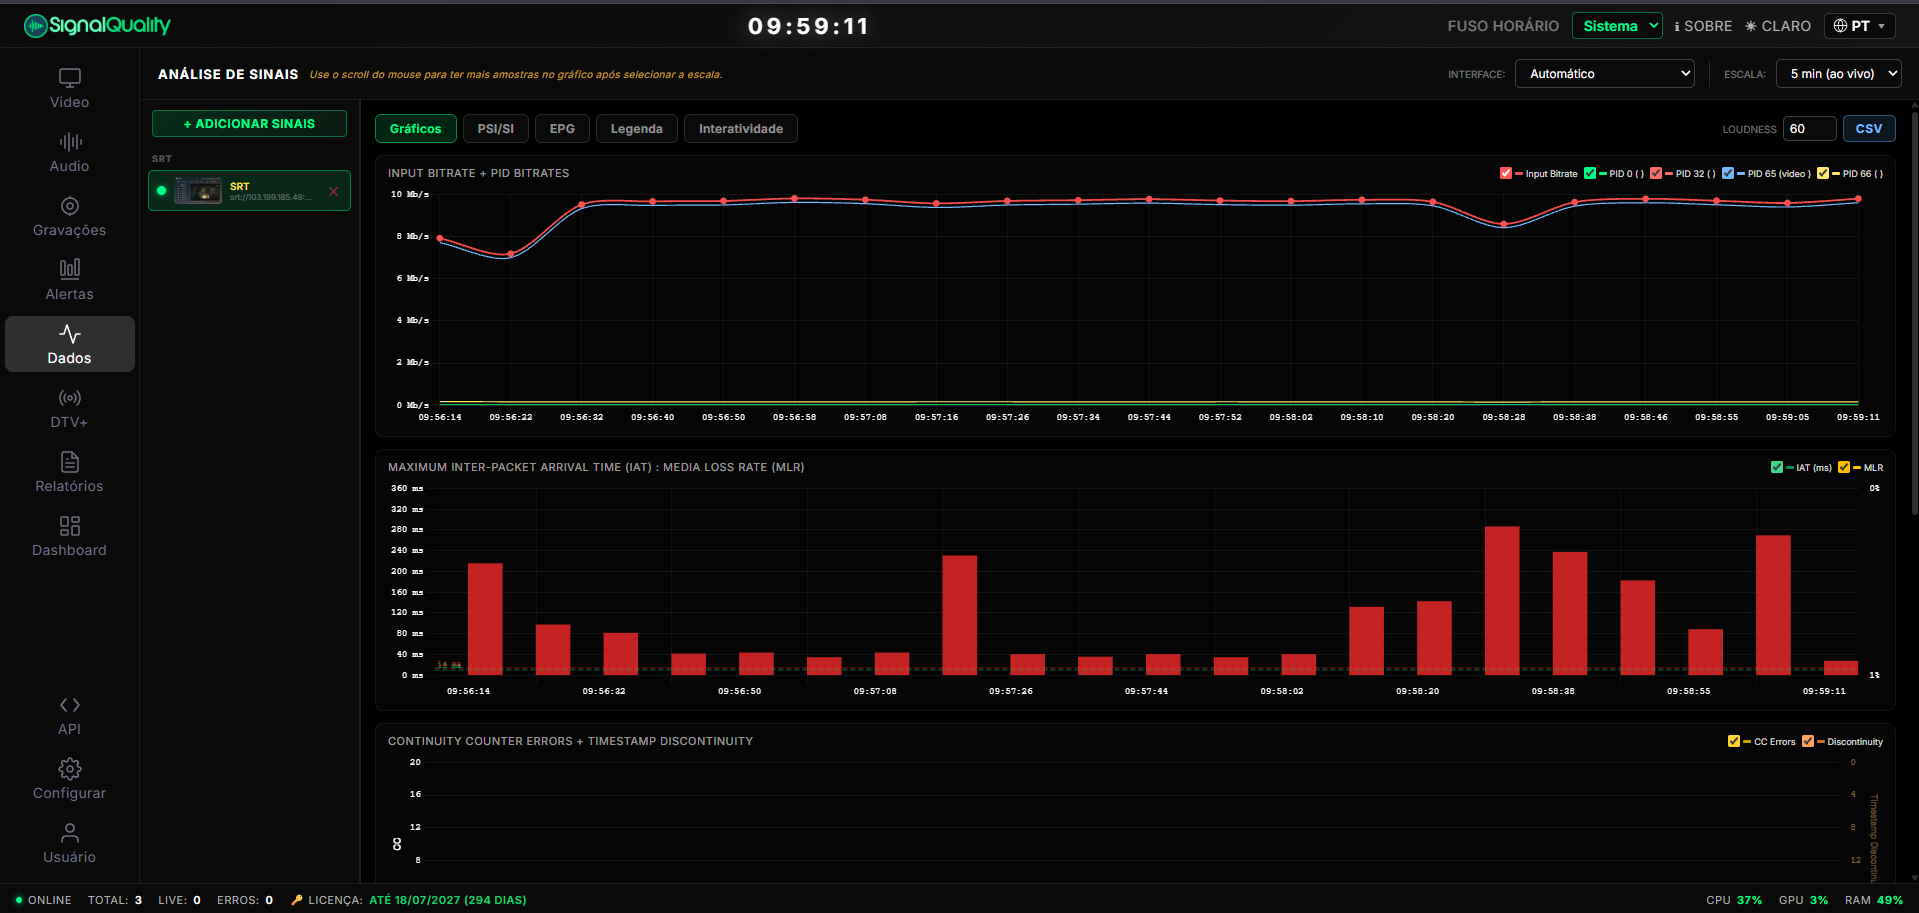Open the API page
The width and height of the screenshot is (1919, 913).
click(69, 715)
